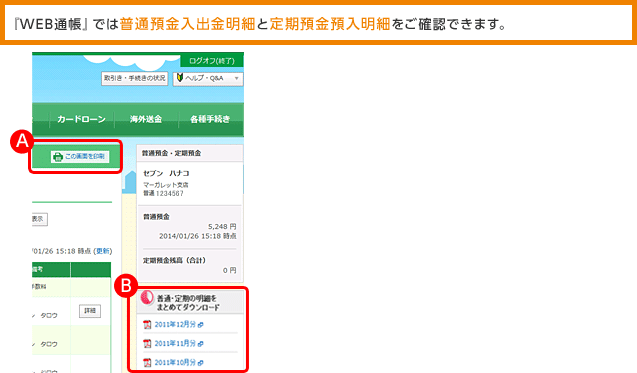The height and width of the screenshot is (373, 637).
Task: Open the 2011年12月分 PDF link
Action: tap(175, 324)
